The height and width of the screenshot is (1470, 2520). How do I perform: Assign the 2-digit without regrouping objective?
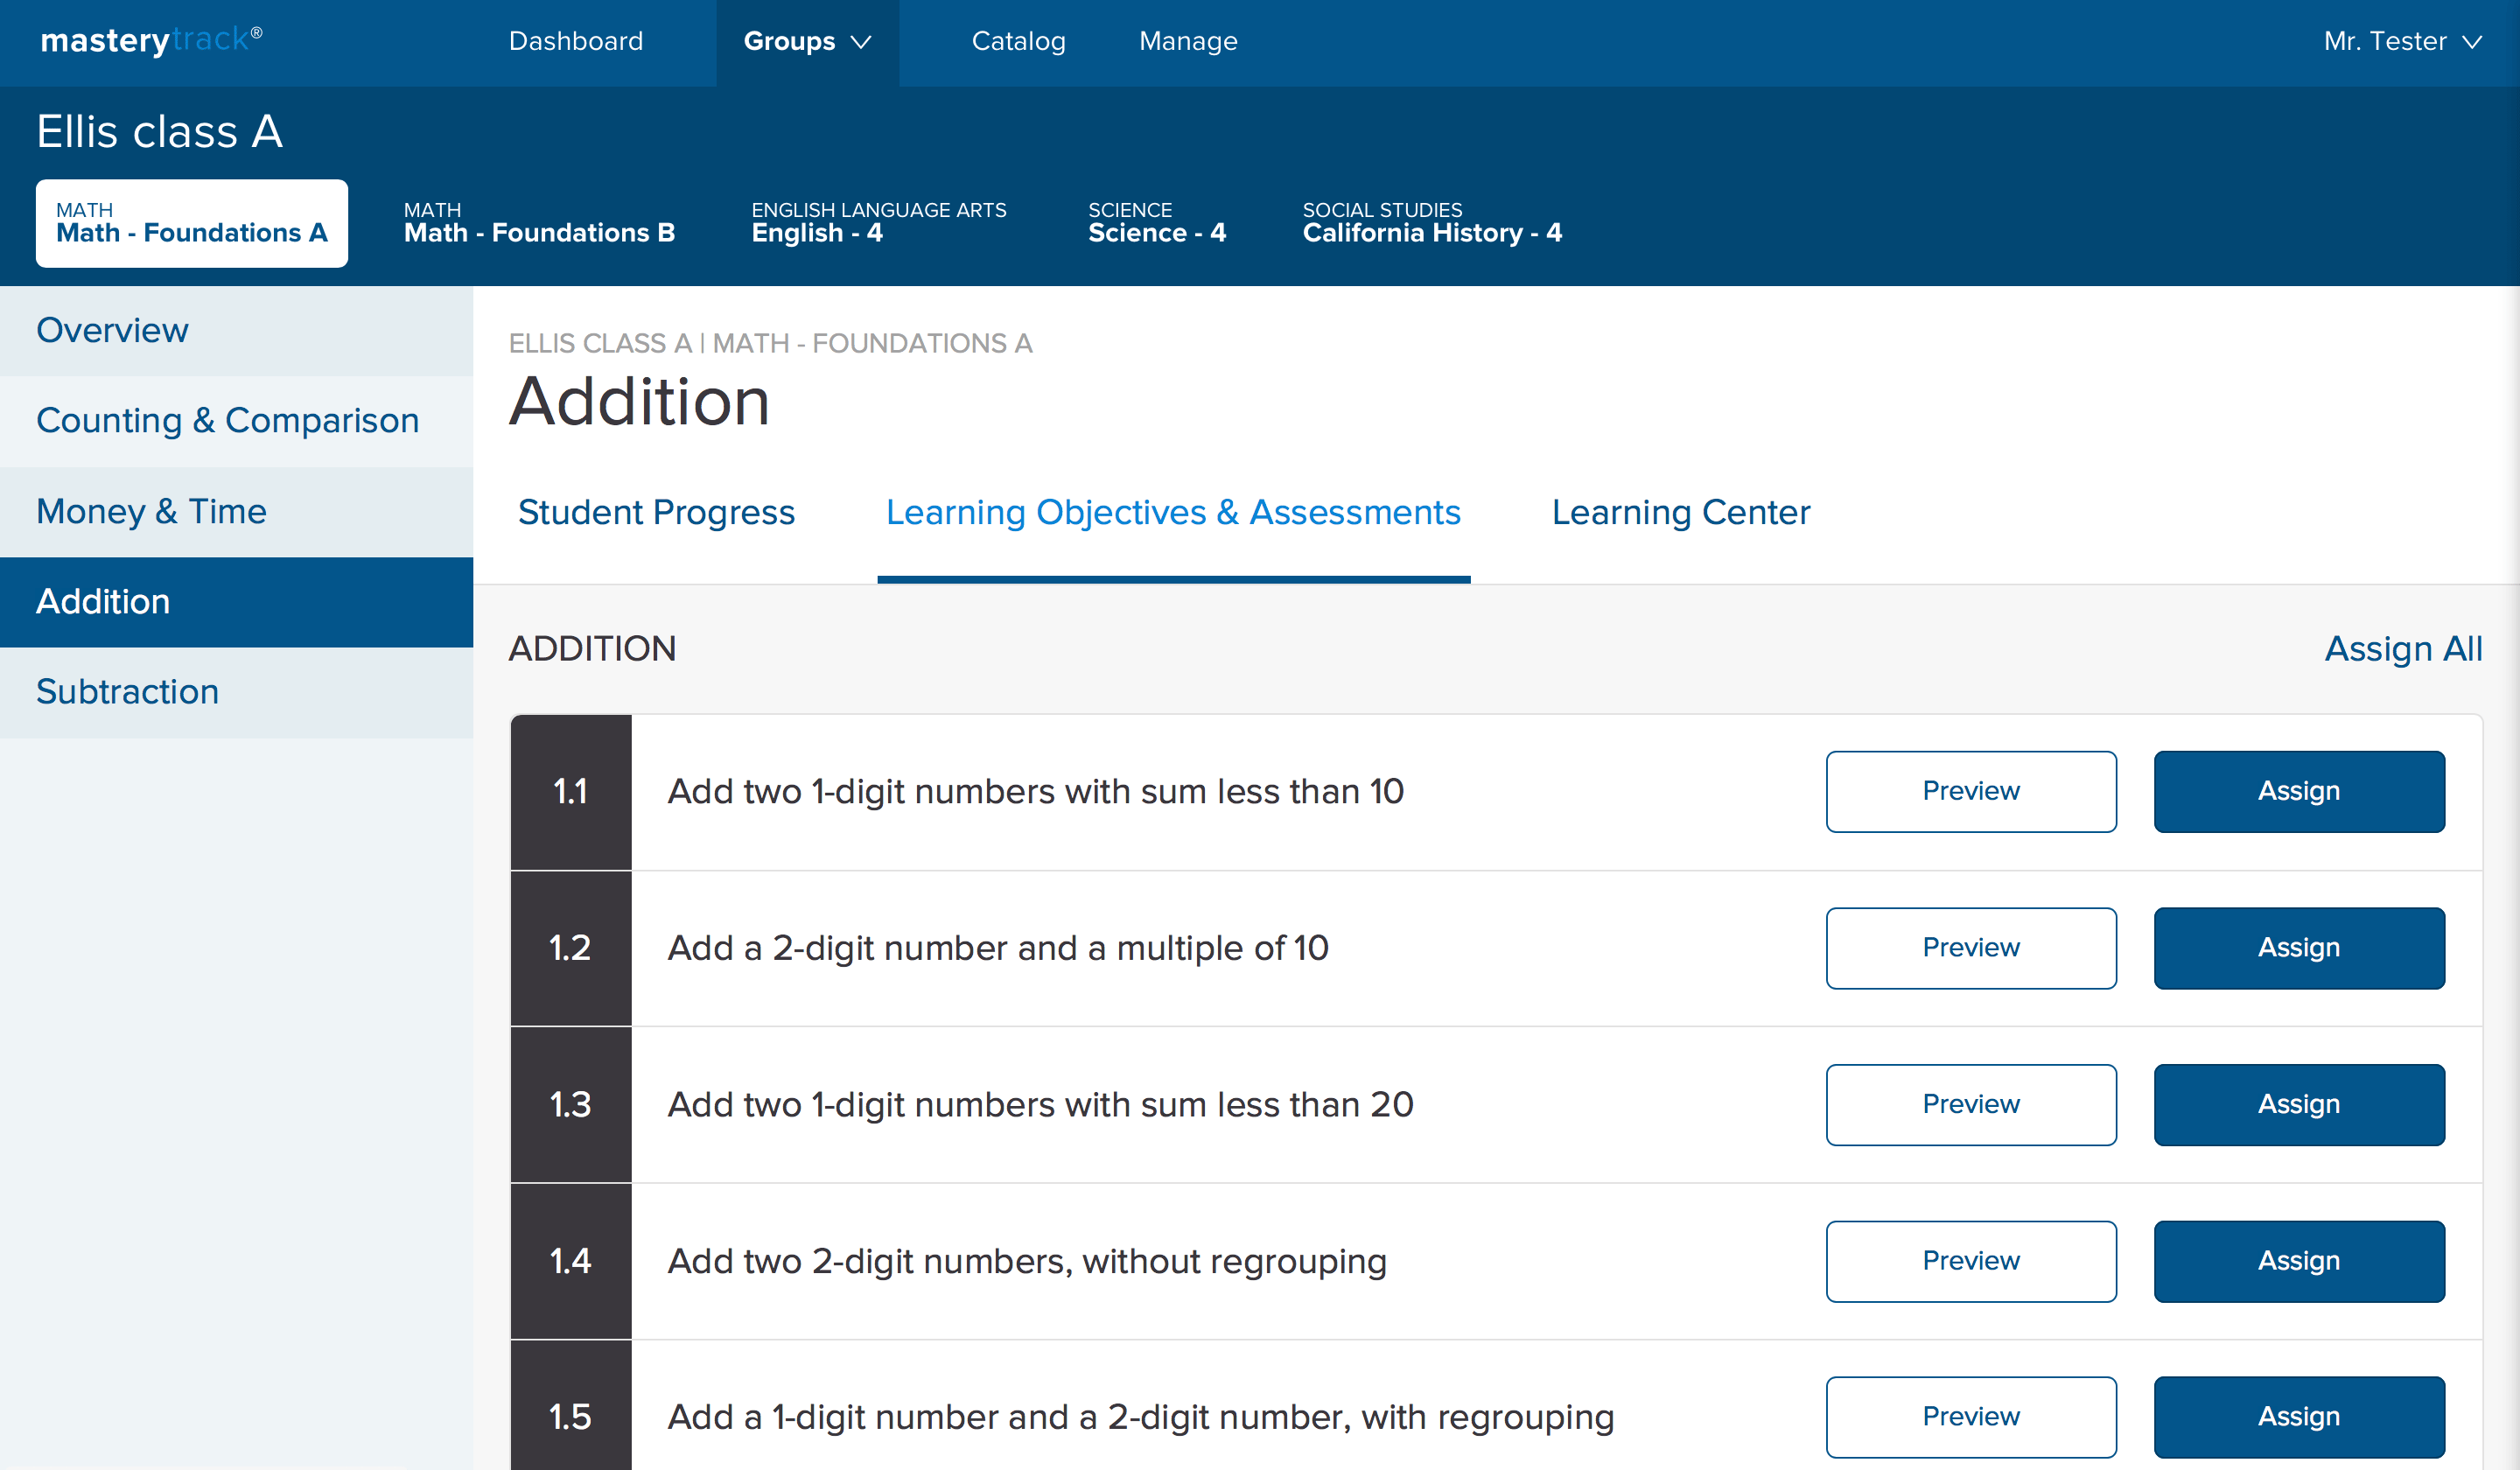[2298, 1260]
